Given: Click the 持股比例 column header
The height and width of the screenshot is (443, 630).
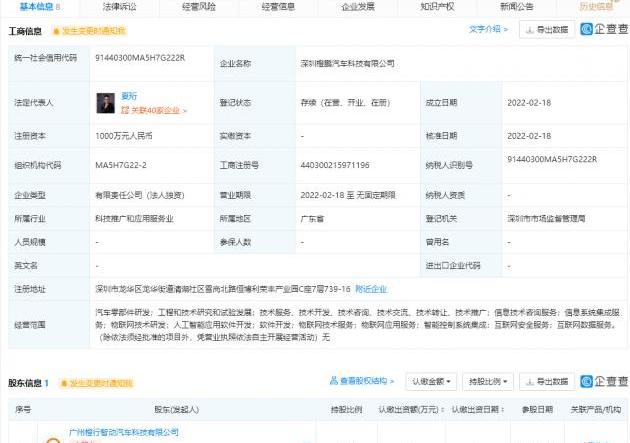Looking at the screenshot, I should click(346, 409).
